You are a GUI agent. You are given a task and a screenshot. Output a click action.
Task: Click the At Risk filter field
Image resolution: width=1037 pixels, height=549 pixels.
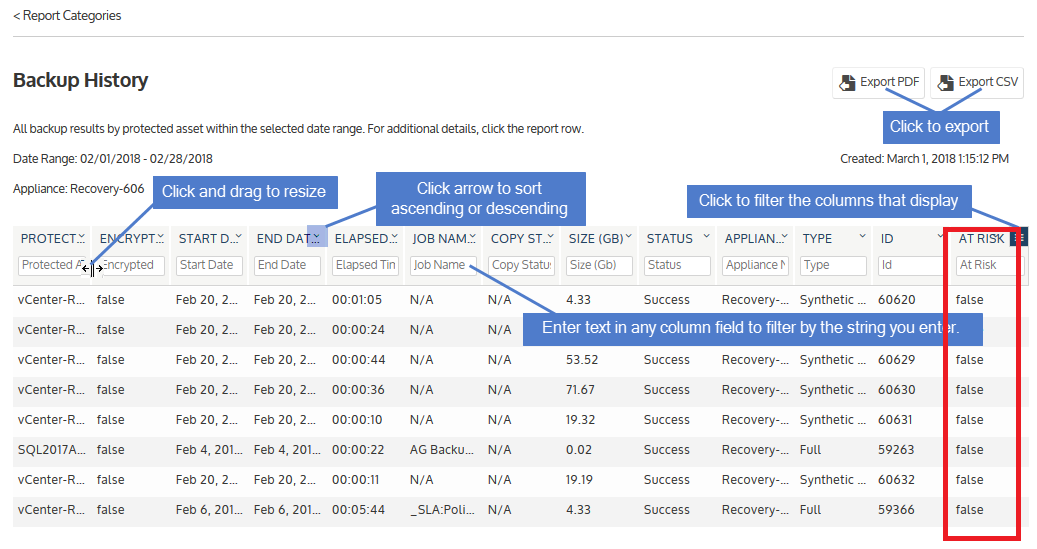pyautogui.click(x=989, y=265)
